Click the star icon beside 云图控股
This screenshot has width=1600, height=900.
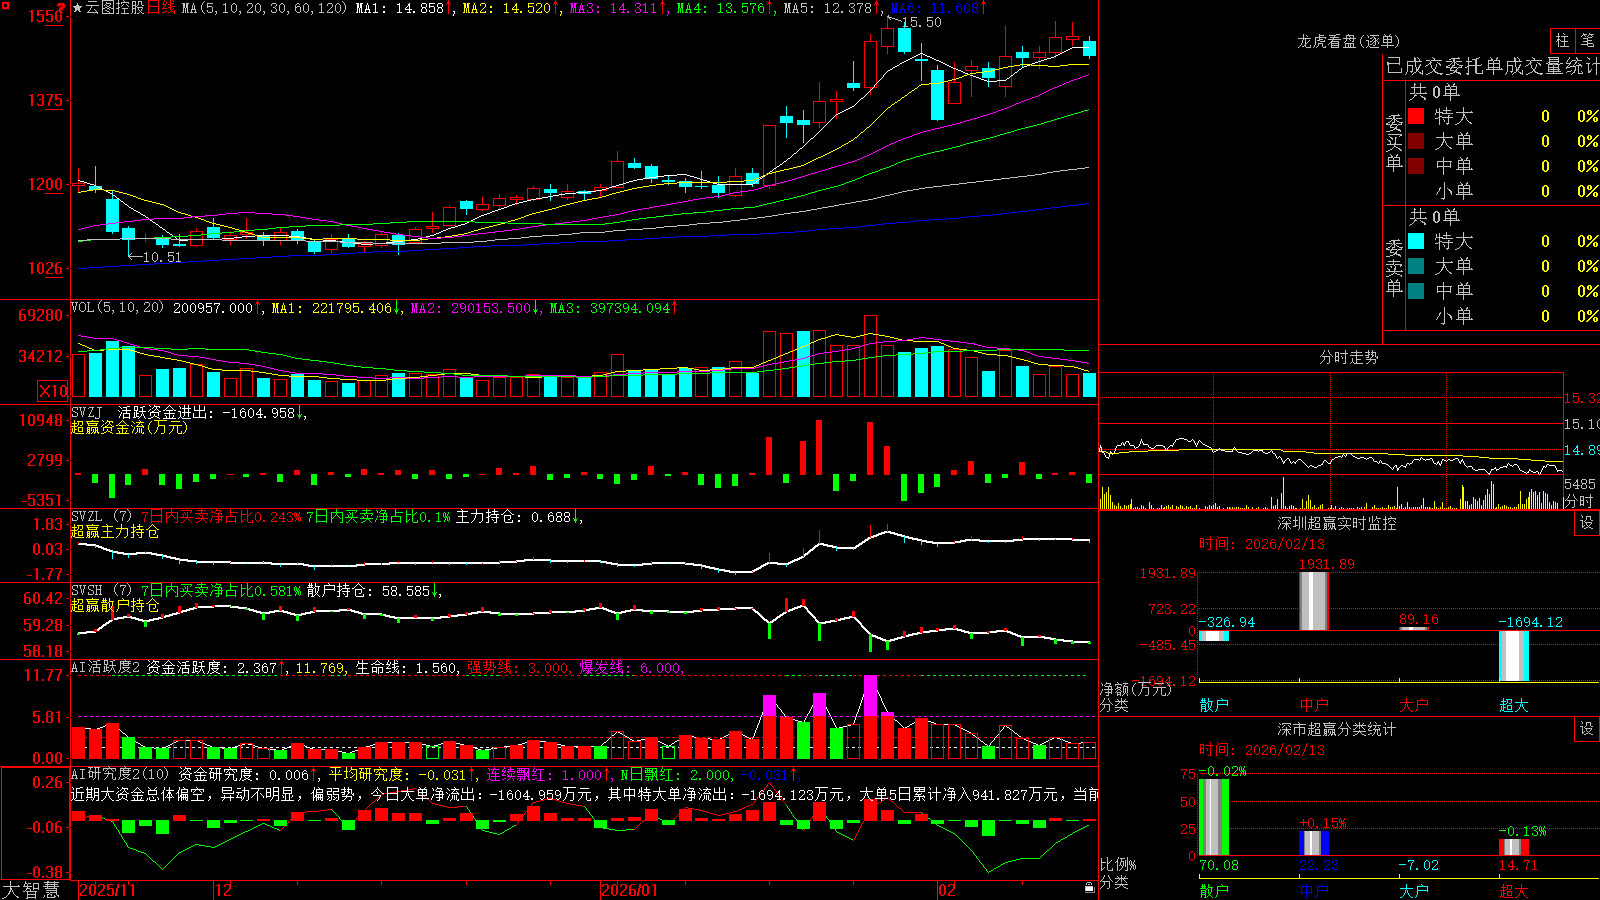point(78,8)
